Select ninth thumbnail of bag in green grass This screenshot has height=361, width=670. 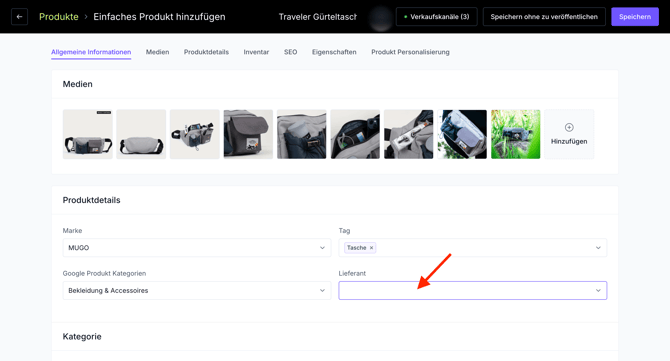pyautogui.click(x=515, y=134)
